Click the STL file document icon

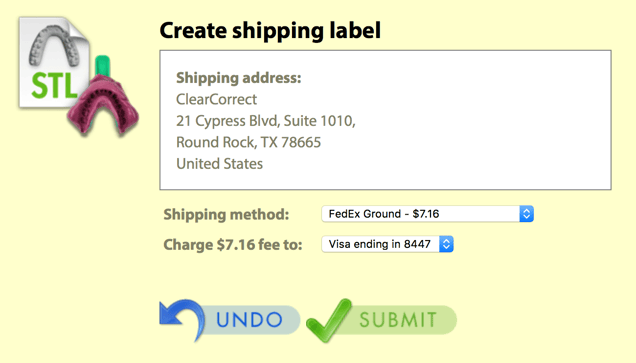[54, 63]
